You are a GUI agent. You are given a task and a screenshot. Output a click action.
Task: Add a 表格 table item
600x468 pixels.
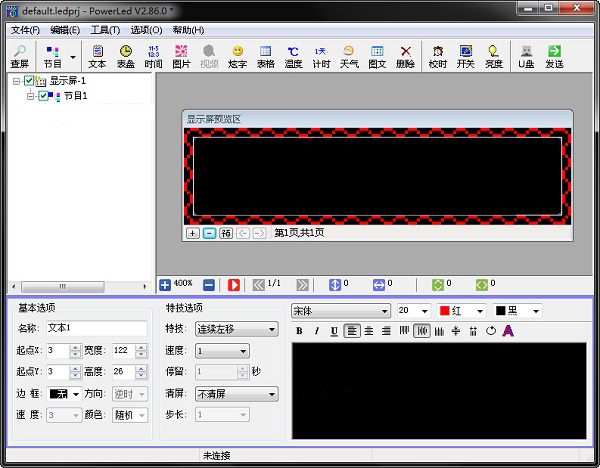tap(266, 57)
